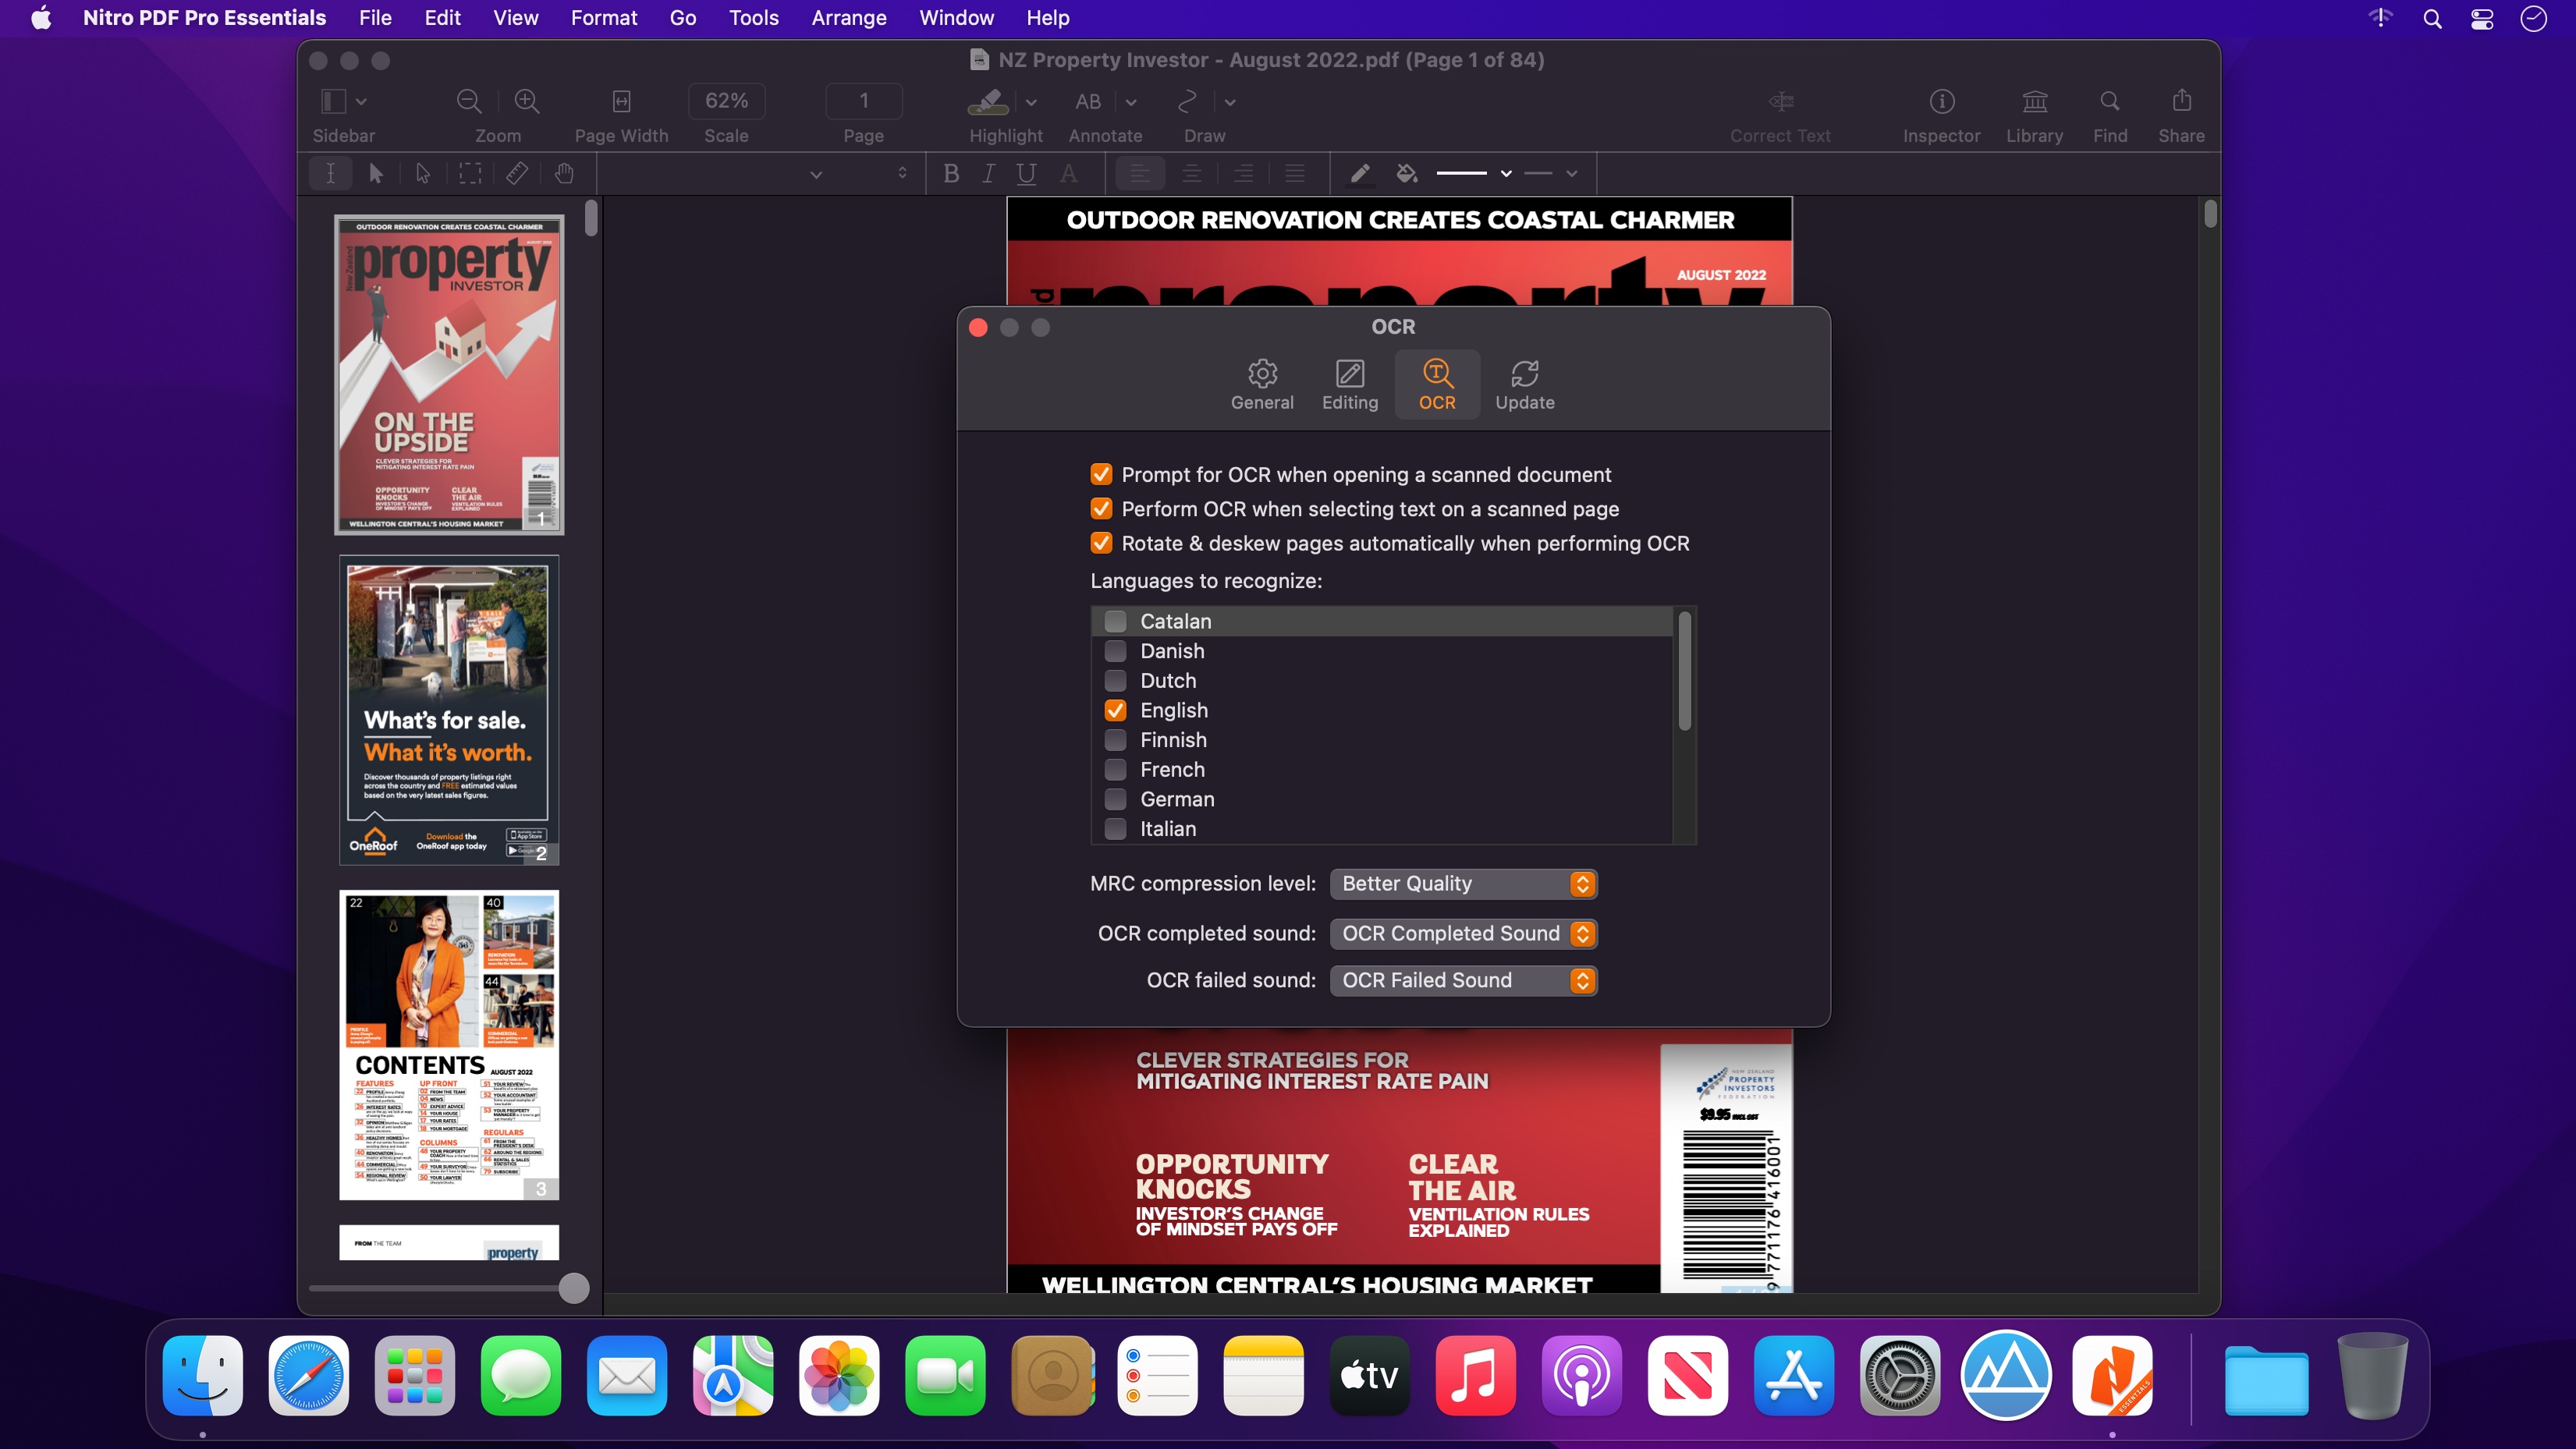Uncheck the English language checkbox
2576x1449 pixels.
[x=1115, y=710]
